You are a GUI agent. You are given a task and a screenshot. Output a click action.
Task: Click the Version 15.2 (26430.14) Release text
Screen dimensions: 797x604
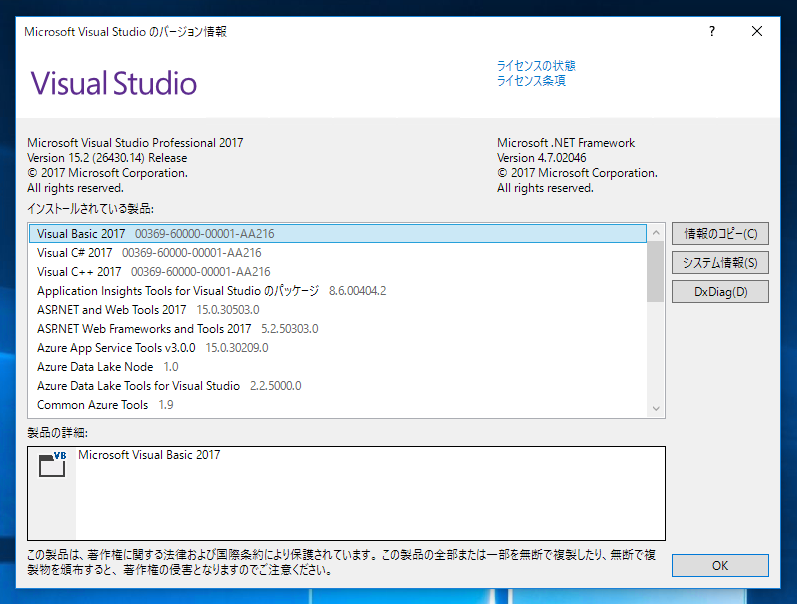[107, 158]
